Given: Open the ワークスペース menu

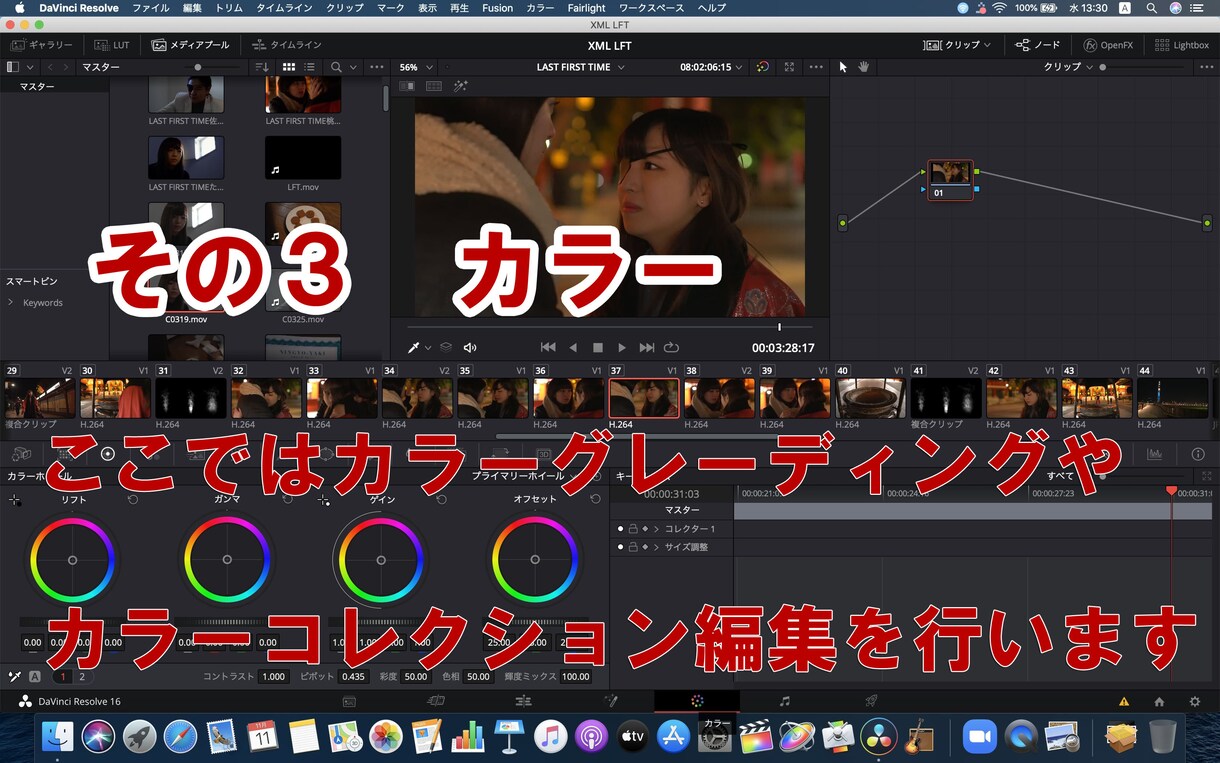Looking at the screenshot, I should point(650,8).
